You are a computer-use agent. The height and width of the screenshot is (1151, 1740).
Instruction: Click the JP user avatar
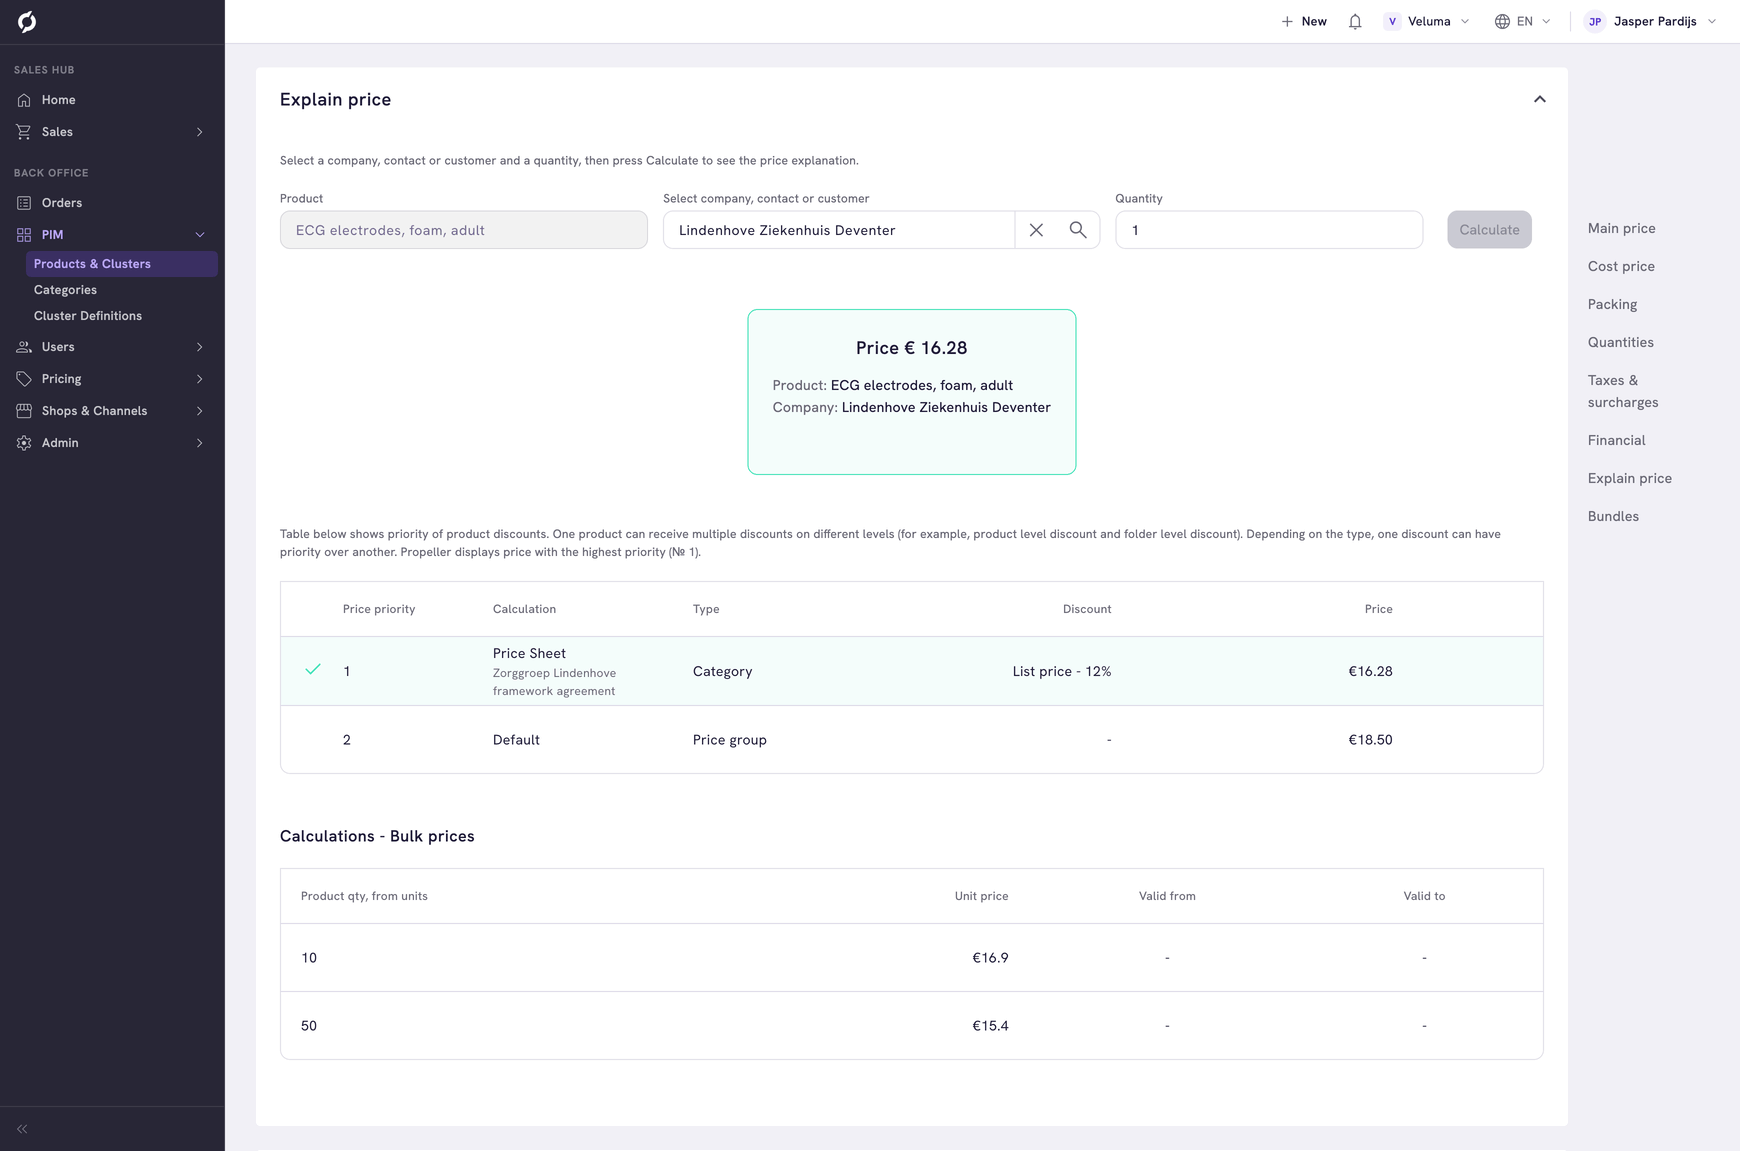pyautogui.click(x=1595, y=21)
